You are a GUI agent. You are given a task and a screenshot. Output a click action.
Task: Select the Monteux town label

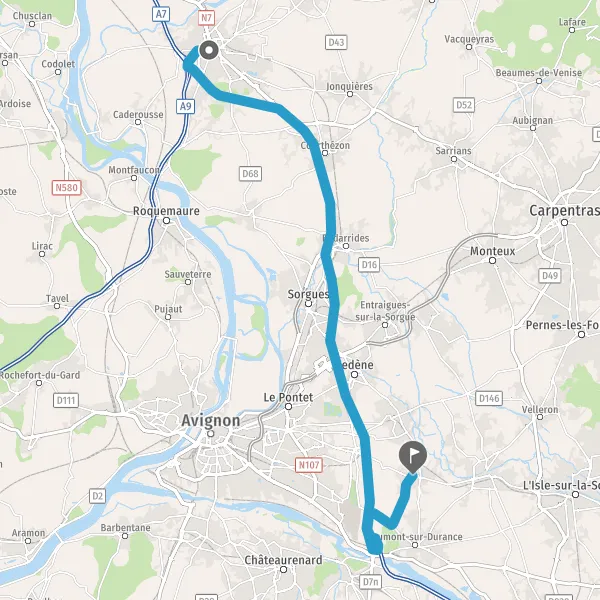pos(492,251)
